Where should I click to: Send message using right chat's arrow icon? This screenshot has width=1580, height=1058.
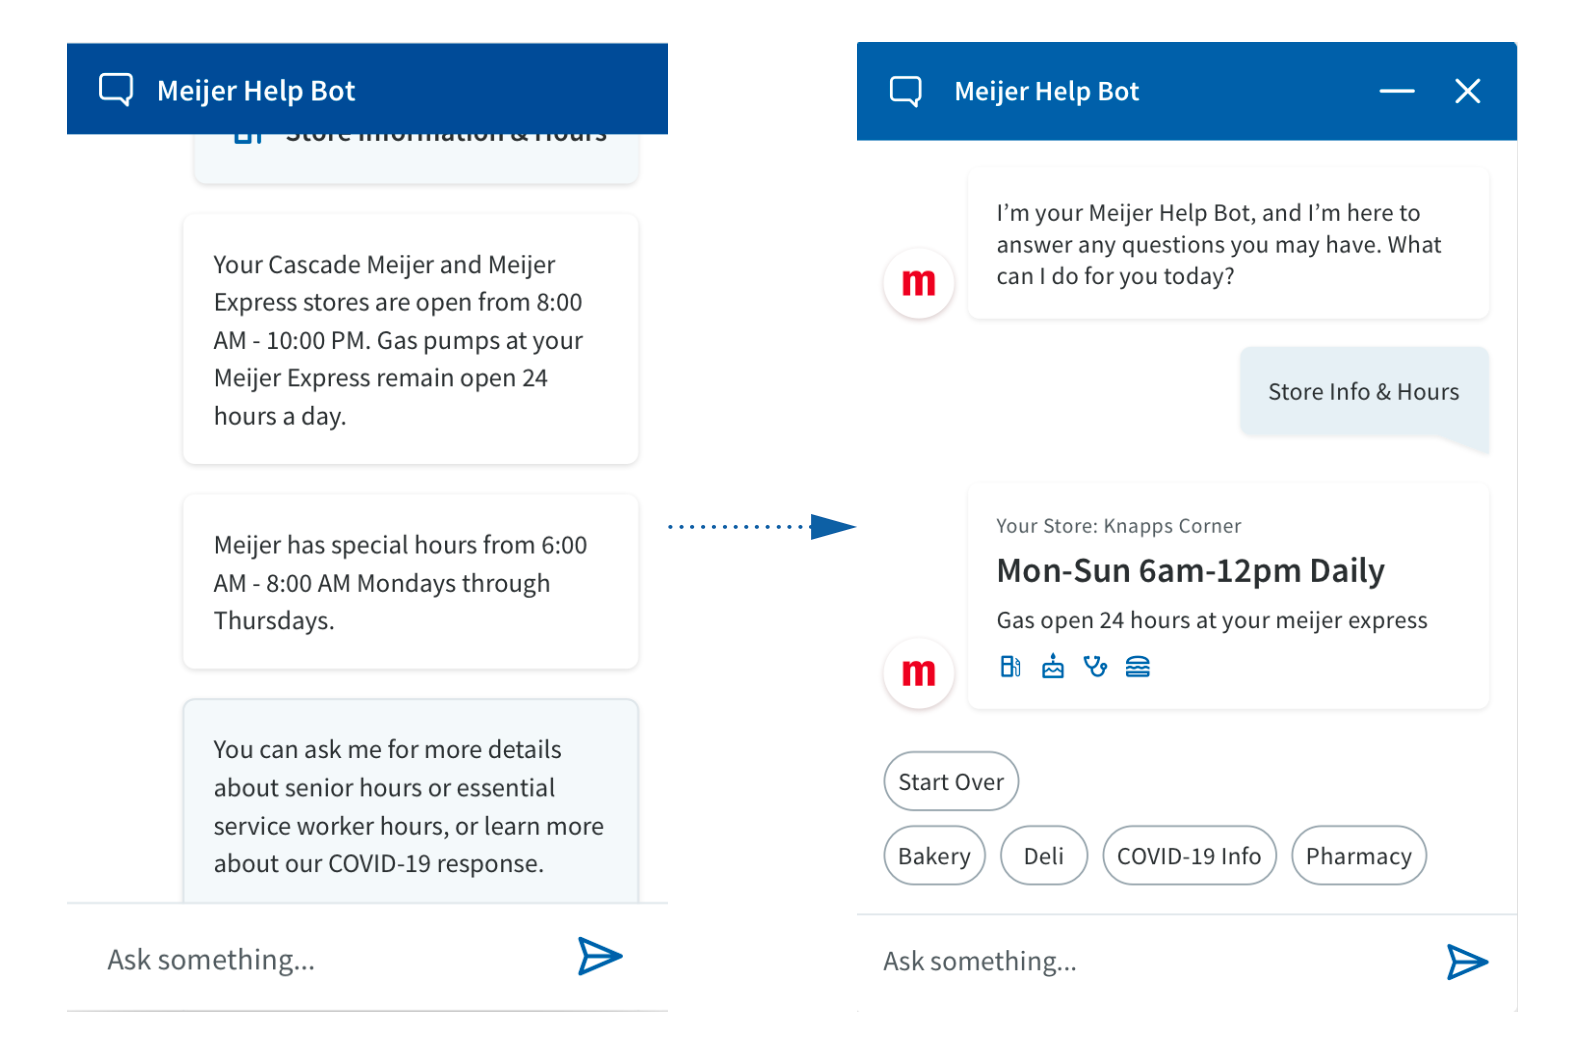tap(1467, 962)
